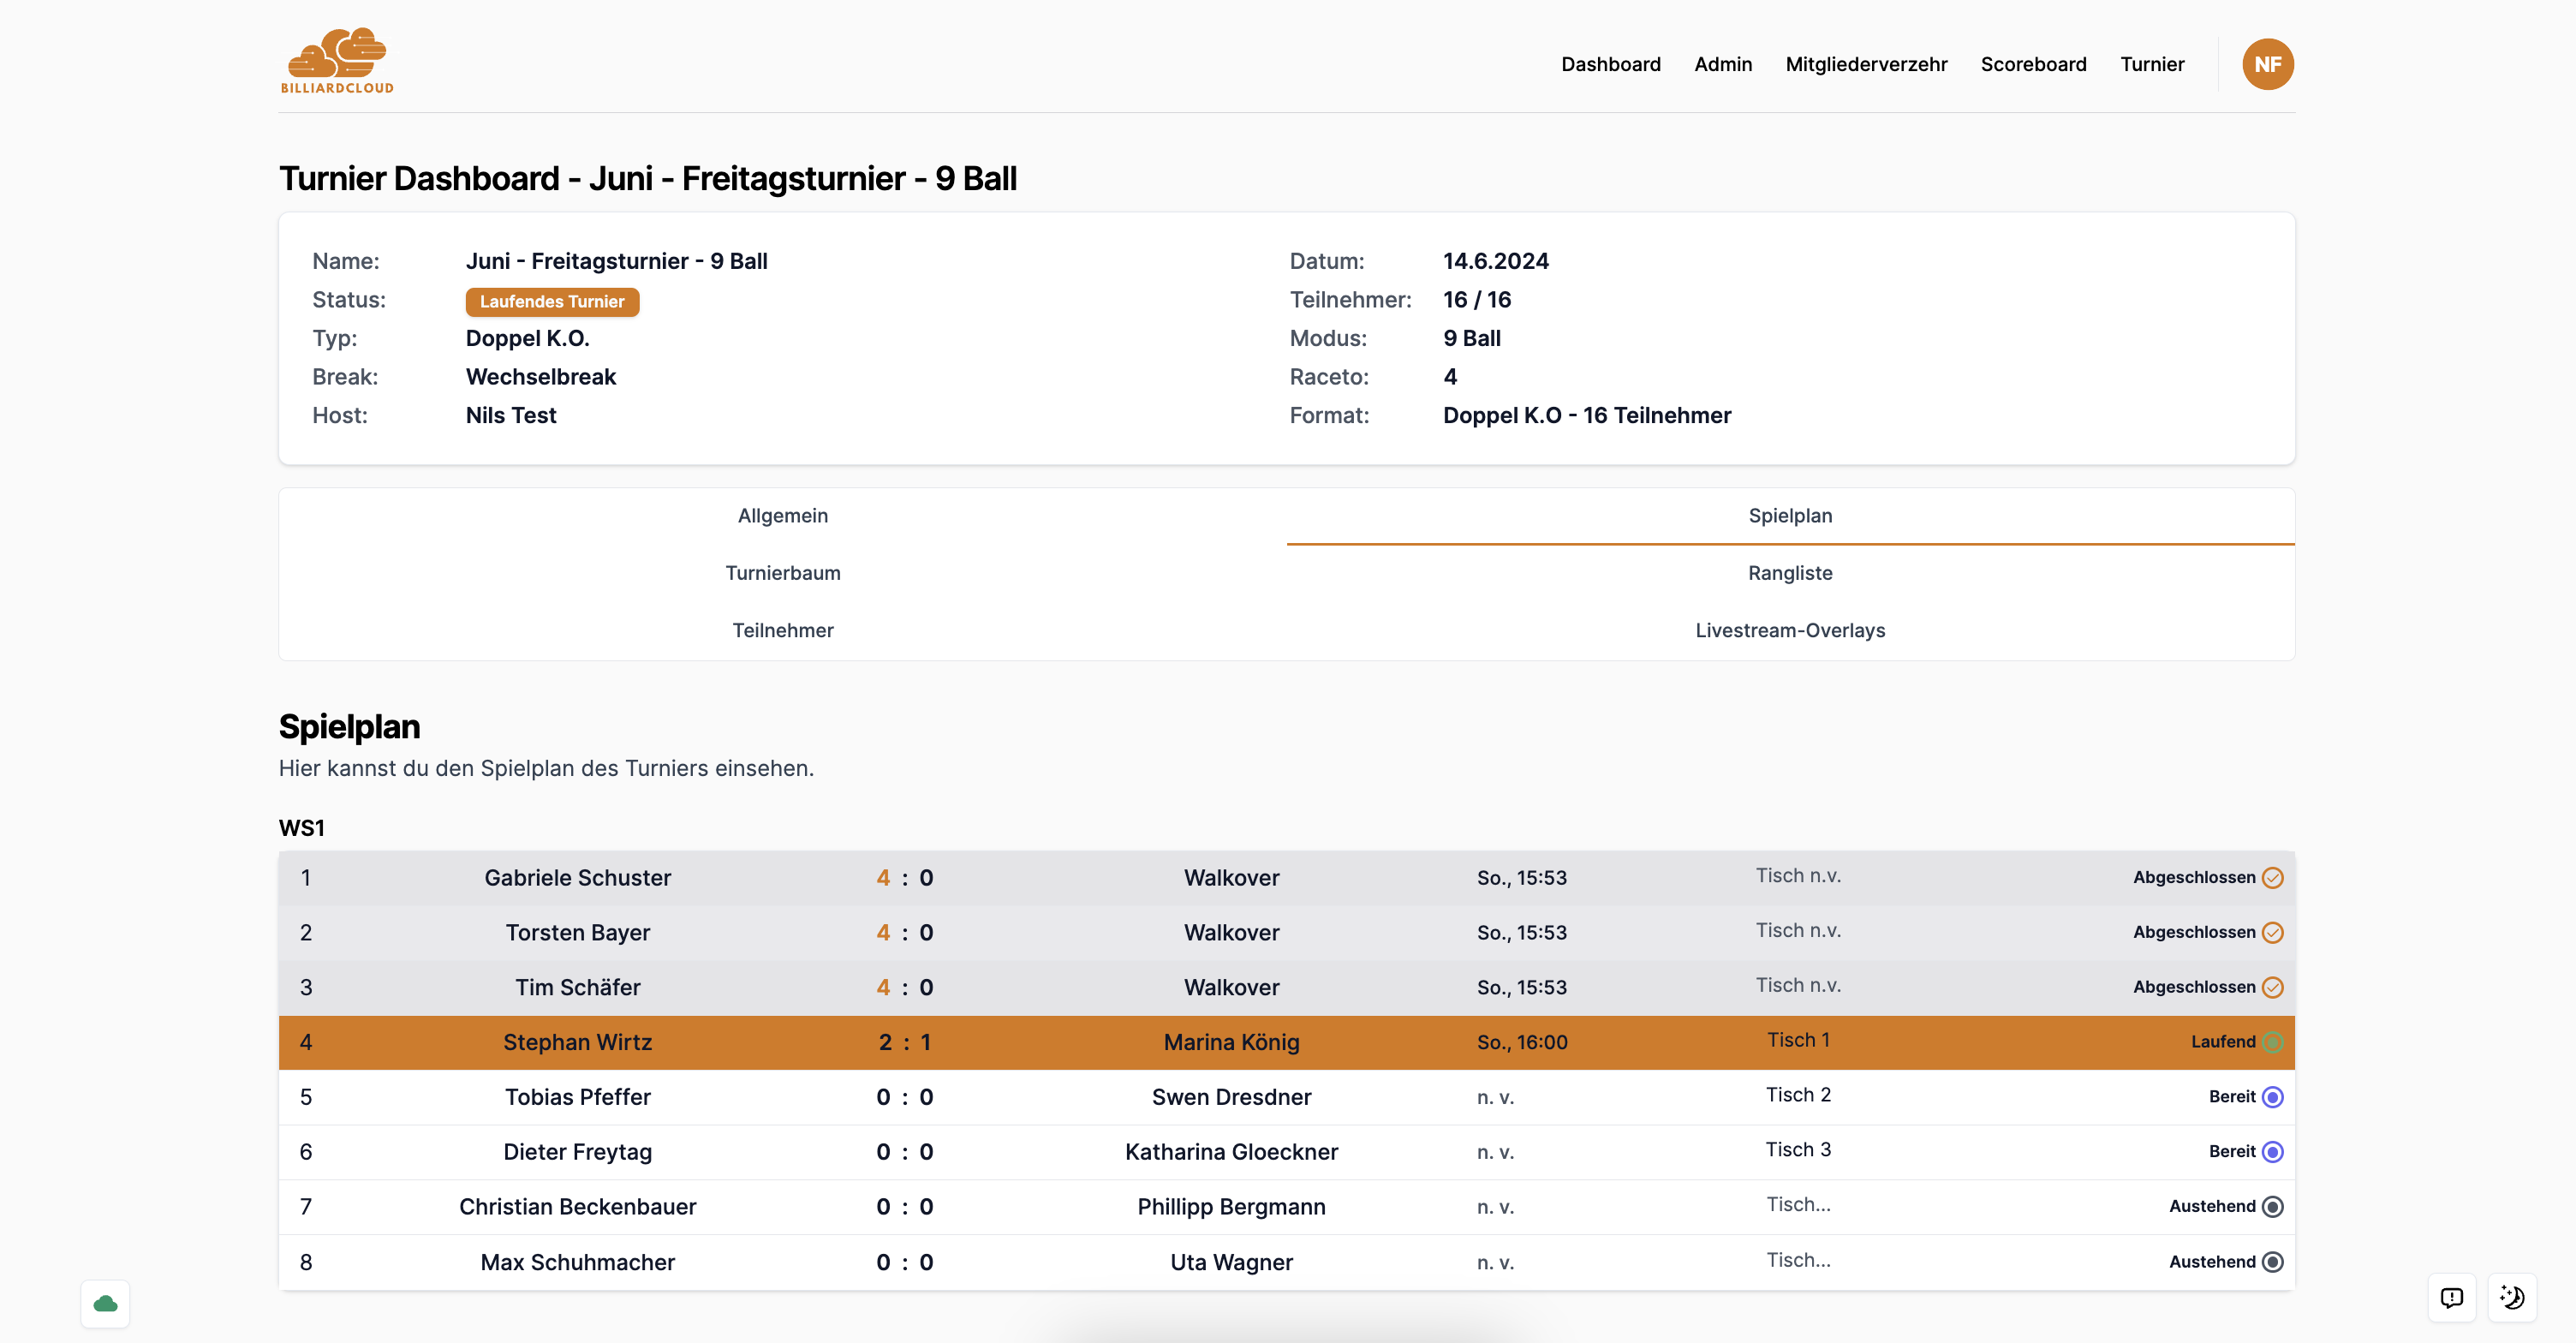Open the Mitgliederverzeichnis navigation link
The height and width of the screenshot is (1343, 2576).
click(x=1865, y=64)
